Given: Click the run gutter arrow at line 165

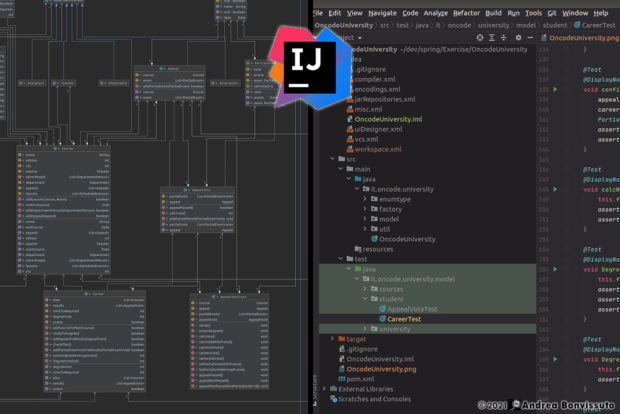Looking at the screenshot, I should click(x=555, y=359).
